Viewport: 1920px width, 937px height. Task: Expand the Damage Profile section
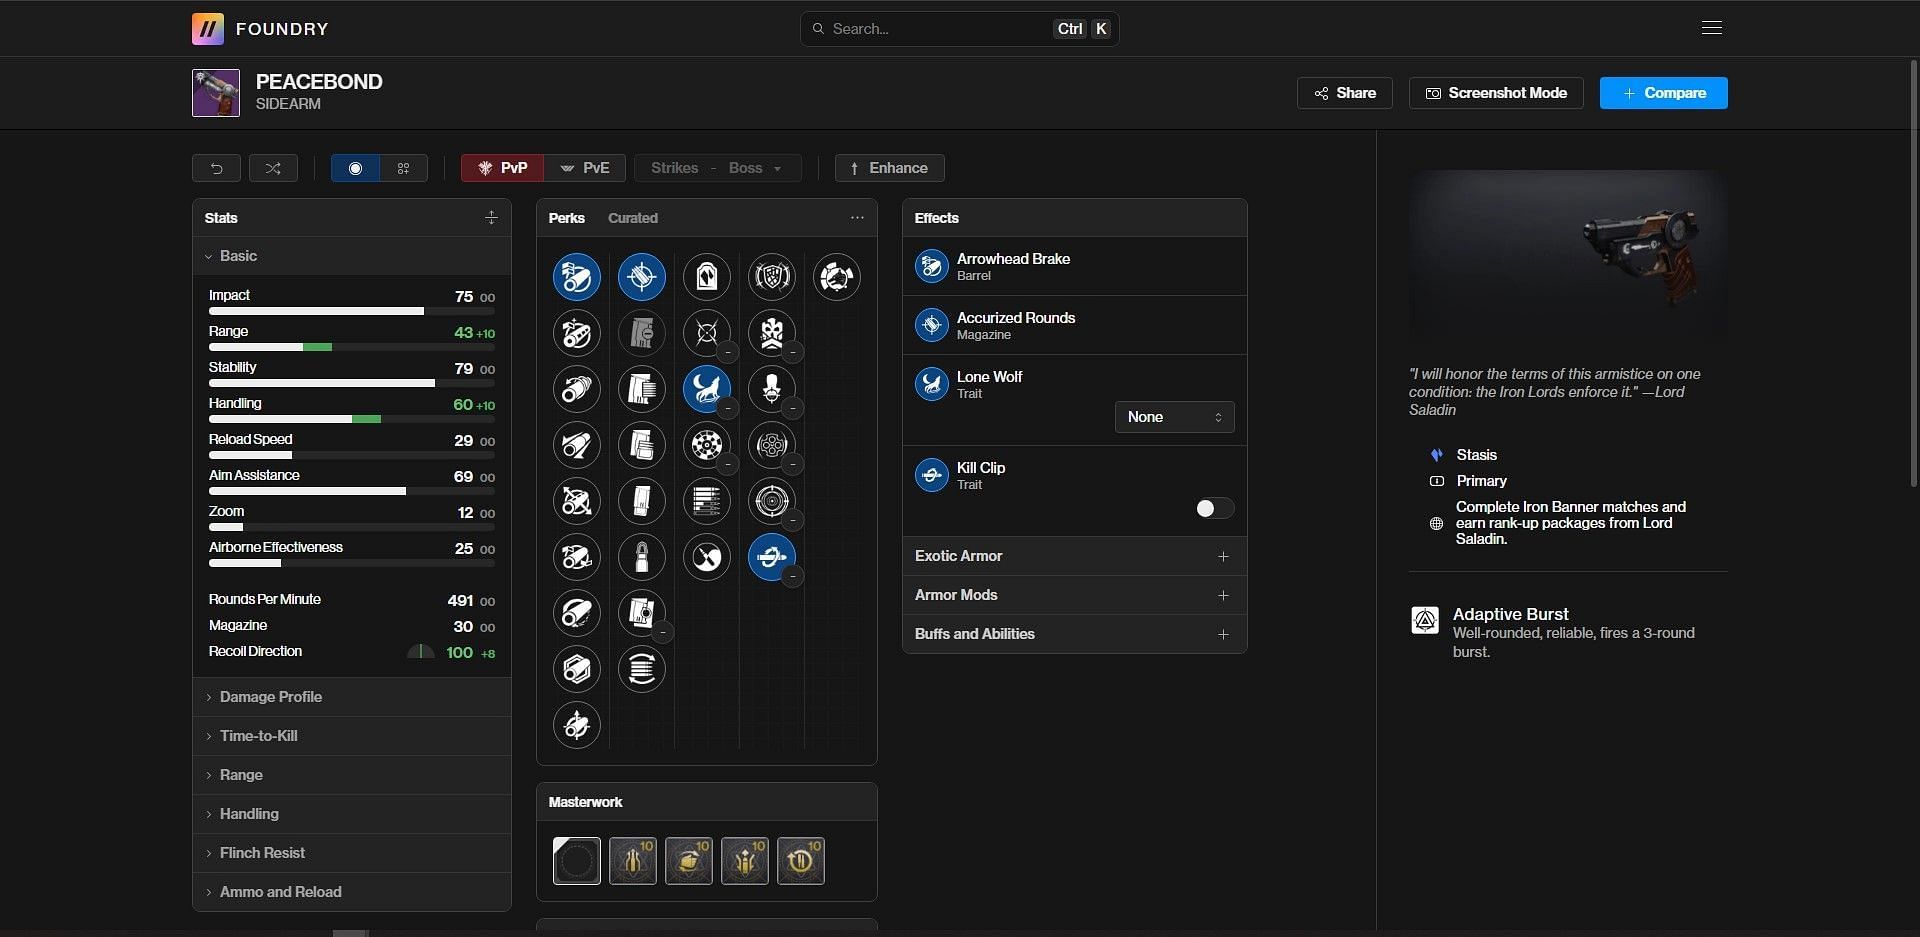(x=352, y=697)
